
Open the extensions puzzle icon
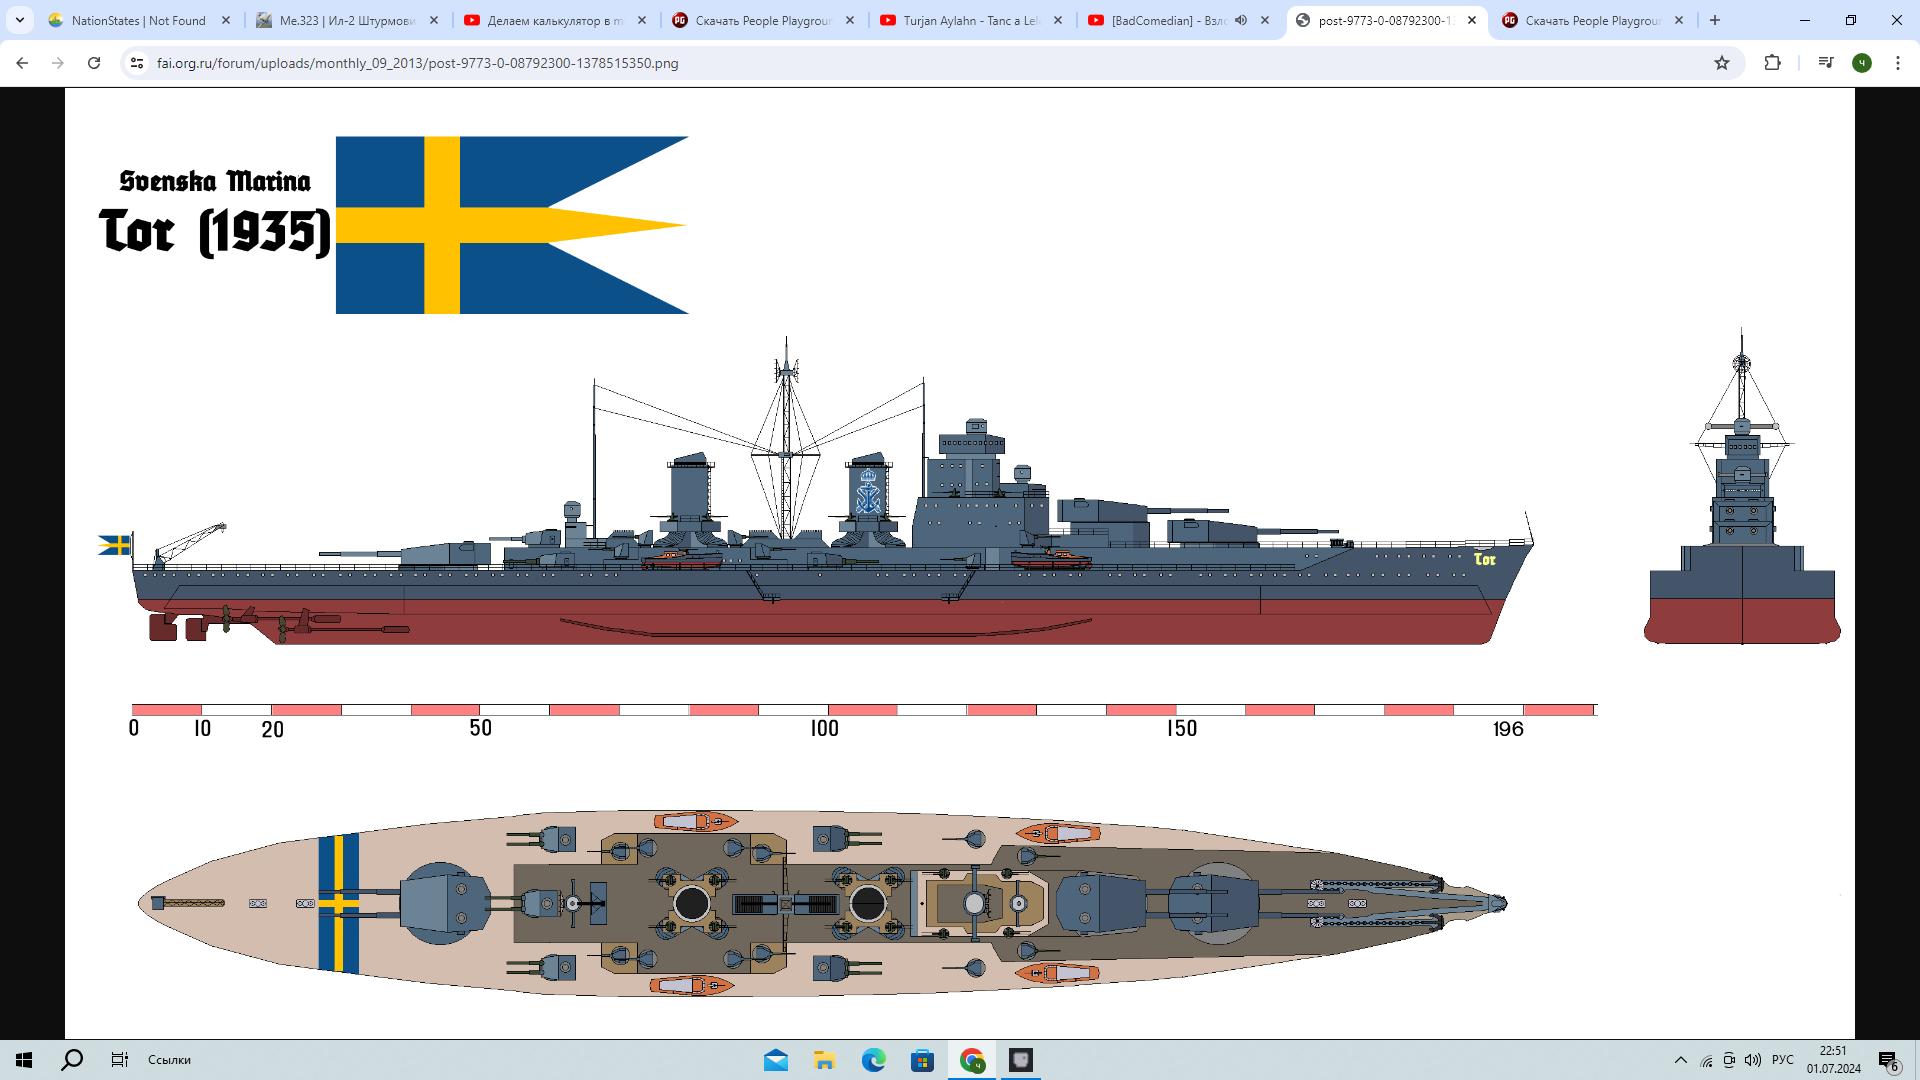pyautogui.click(x=1772, y=63)
